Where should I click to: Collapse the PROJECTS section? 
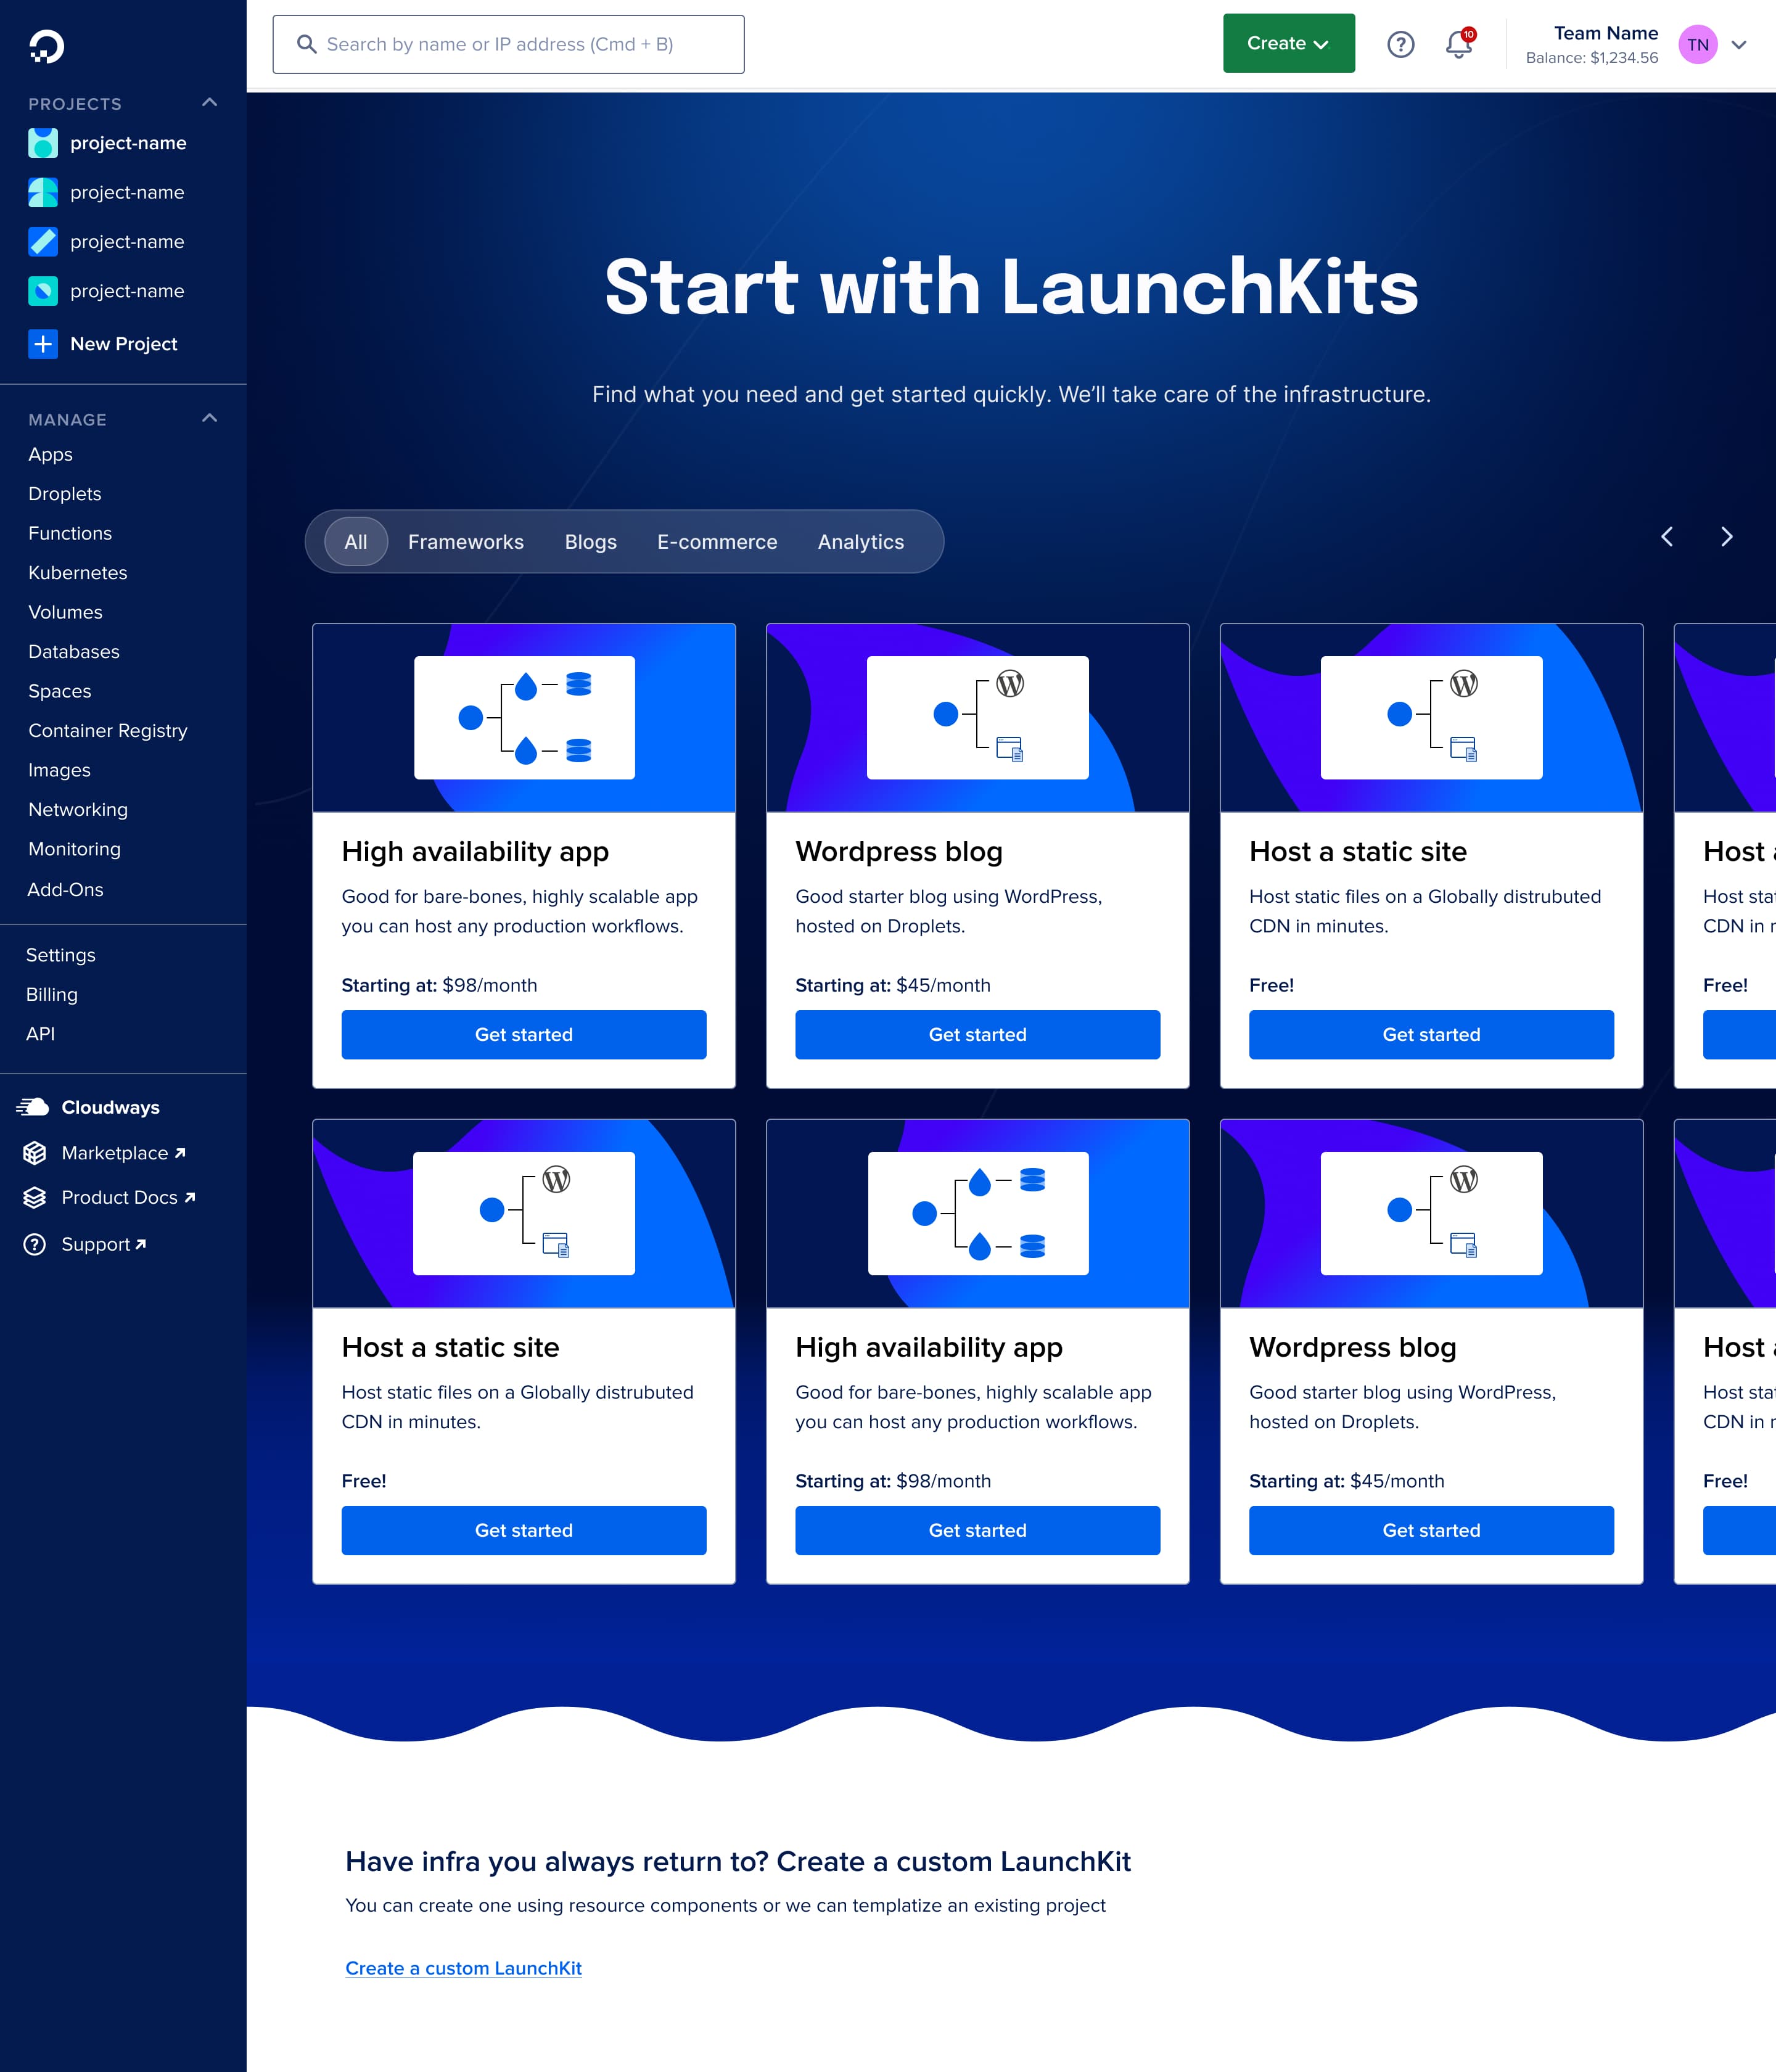tap(209, 102)
